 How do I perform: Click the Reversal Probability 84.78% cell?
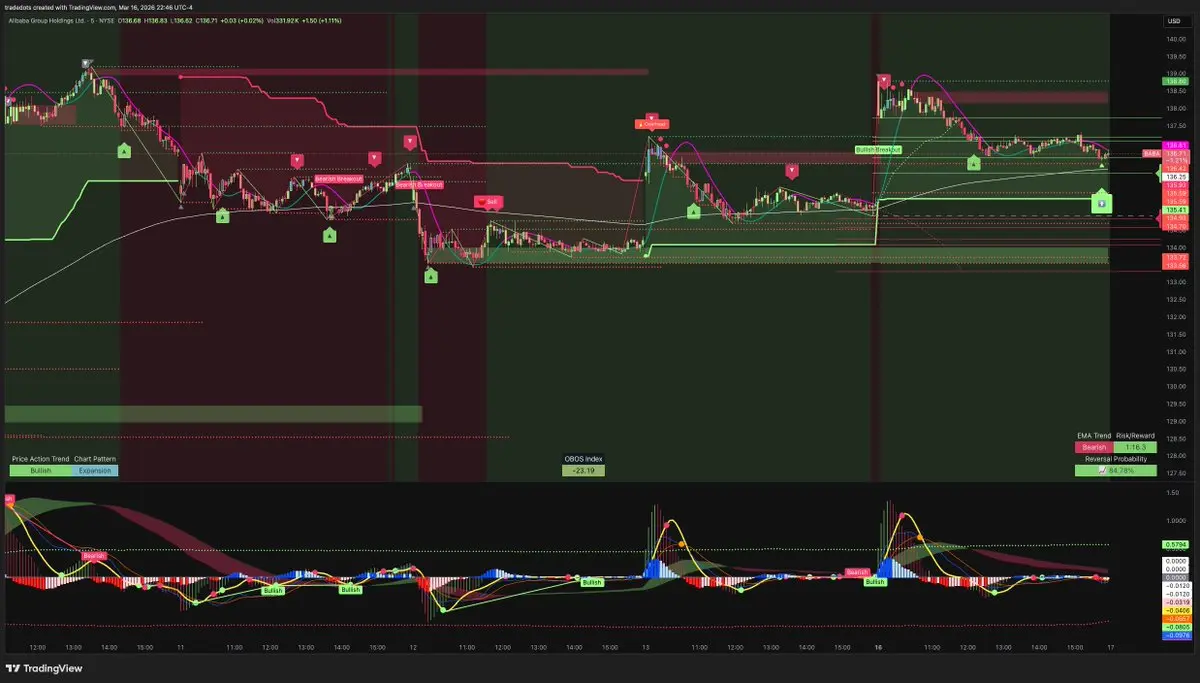click(x=1115, y=470)
